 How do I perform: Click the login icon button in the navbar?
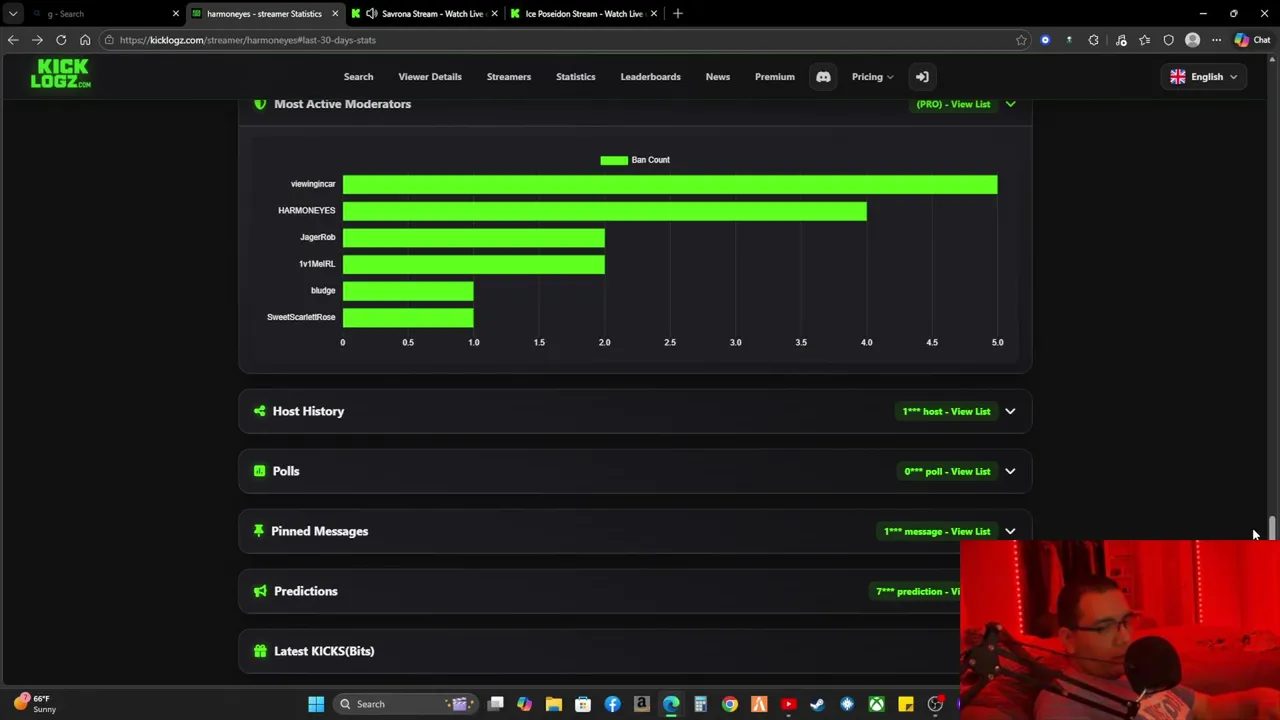tap(922, 77)
